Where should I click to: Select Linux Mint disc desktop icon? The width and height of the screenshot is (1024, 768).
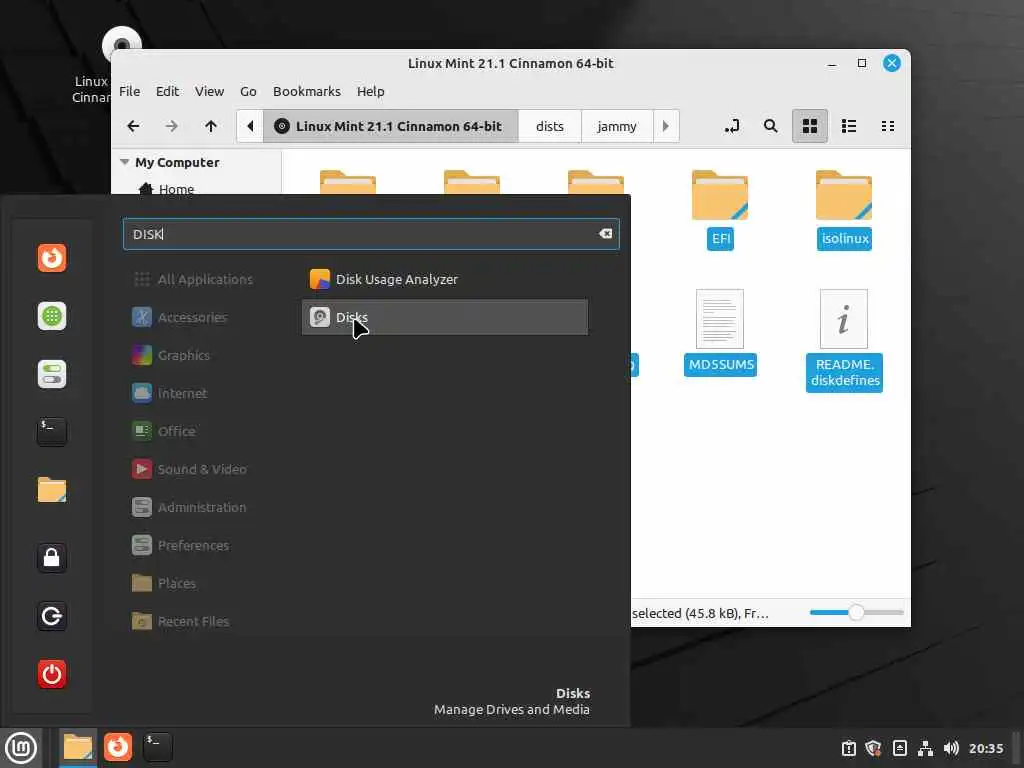tap(104, 65)
